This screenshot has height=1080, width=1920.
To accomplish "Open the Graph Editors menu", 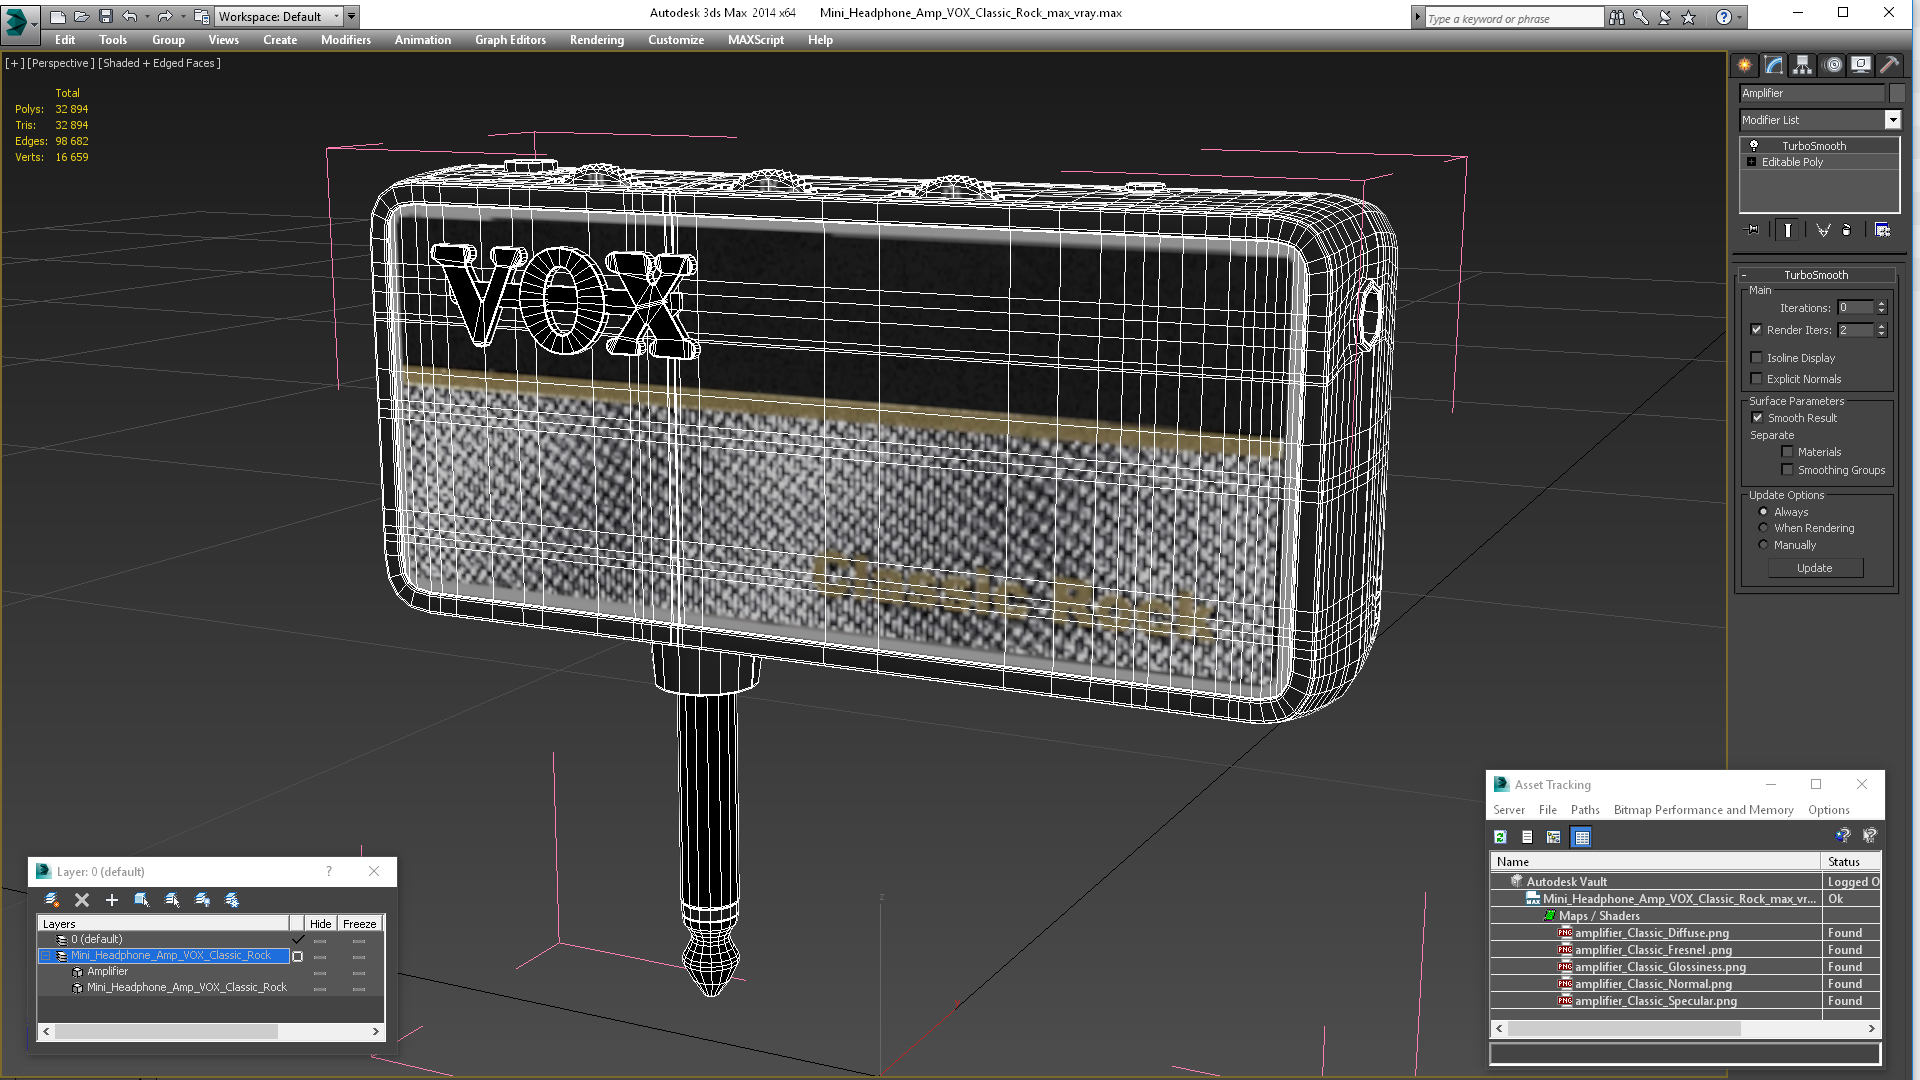I will click(510, 40).
